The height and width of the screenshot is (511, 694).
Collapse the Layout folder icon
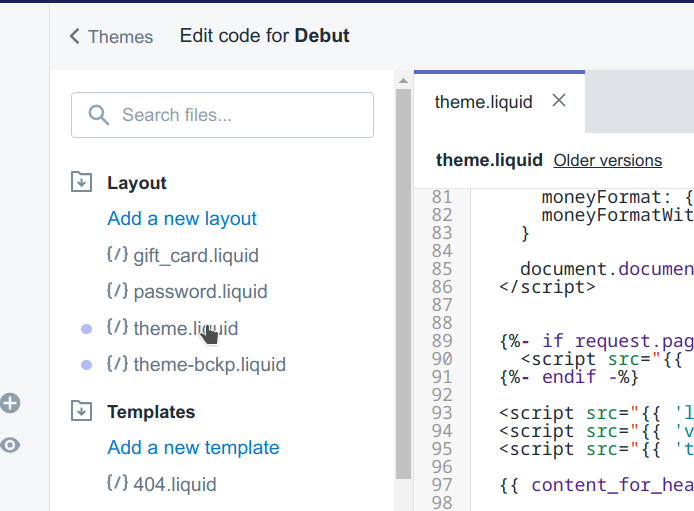click(81, 182)
